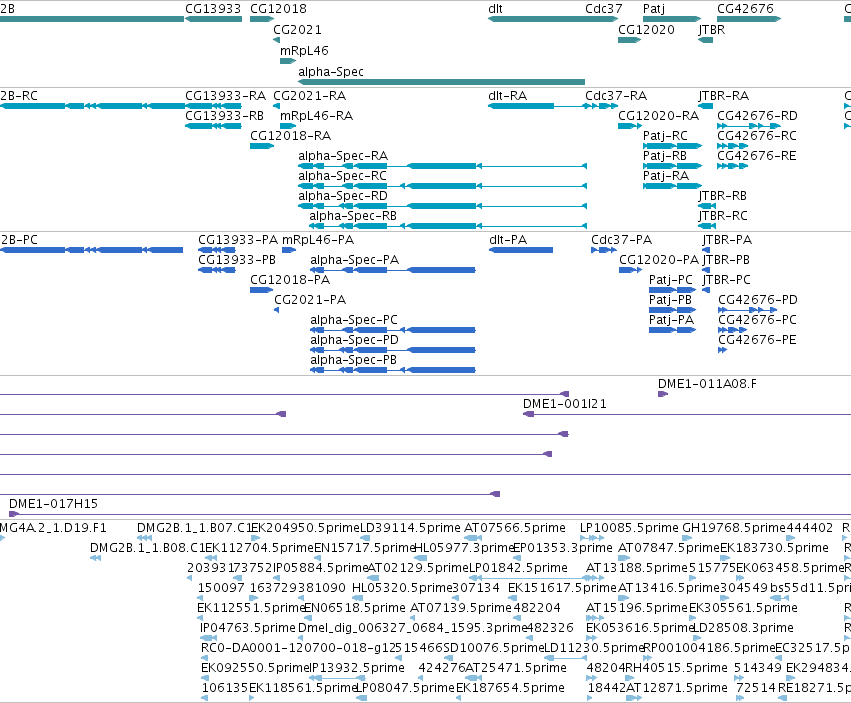The width and height of the screenshot is (851, 703).
Task: Click the CG12020 gene label
Action: coord(646,30)
